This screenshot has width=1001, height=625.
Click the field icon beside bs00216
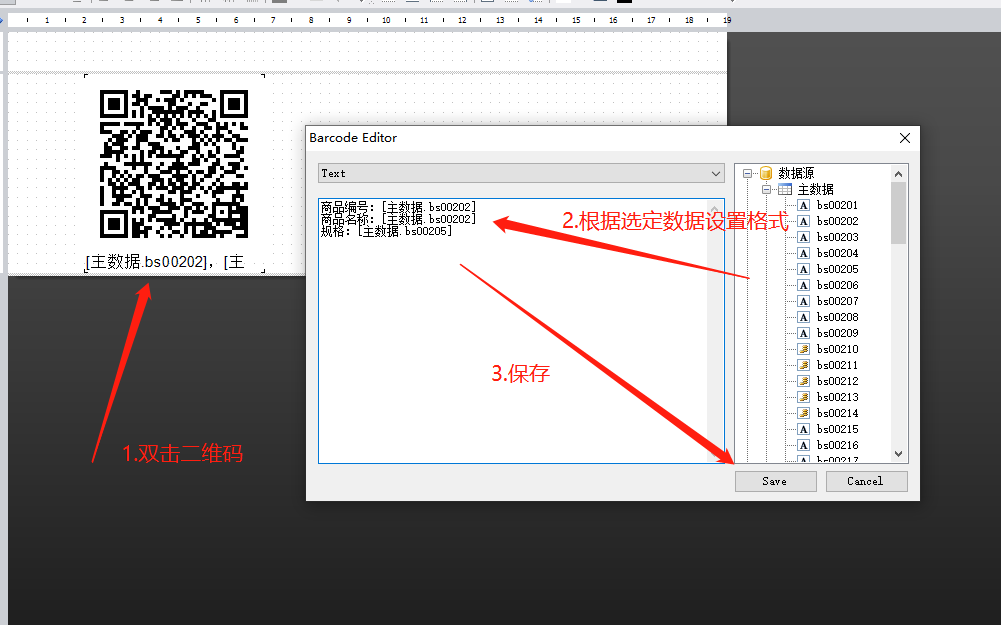(x=804, y=444)
